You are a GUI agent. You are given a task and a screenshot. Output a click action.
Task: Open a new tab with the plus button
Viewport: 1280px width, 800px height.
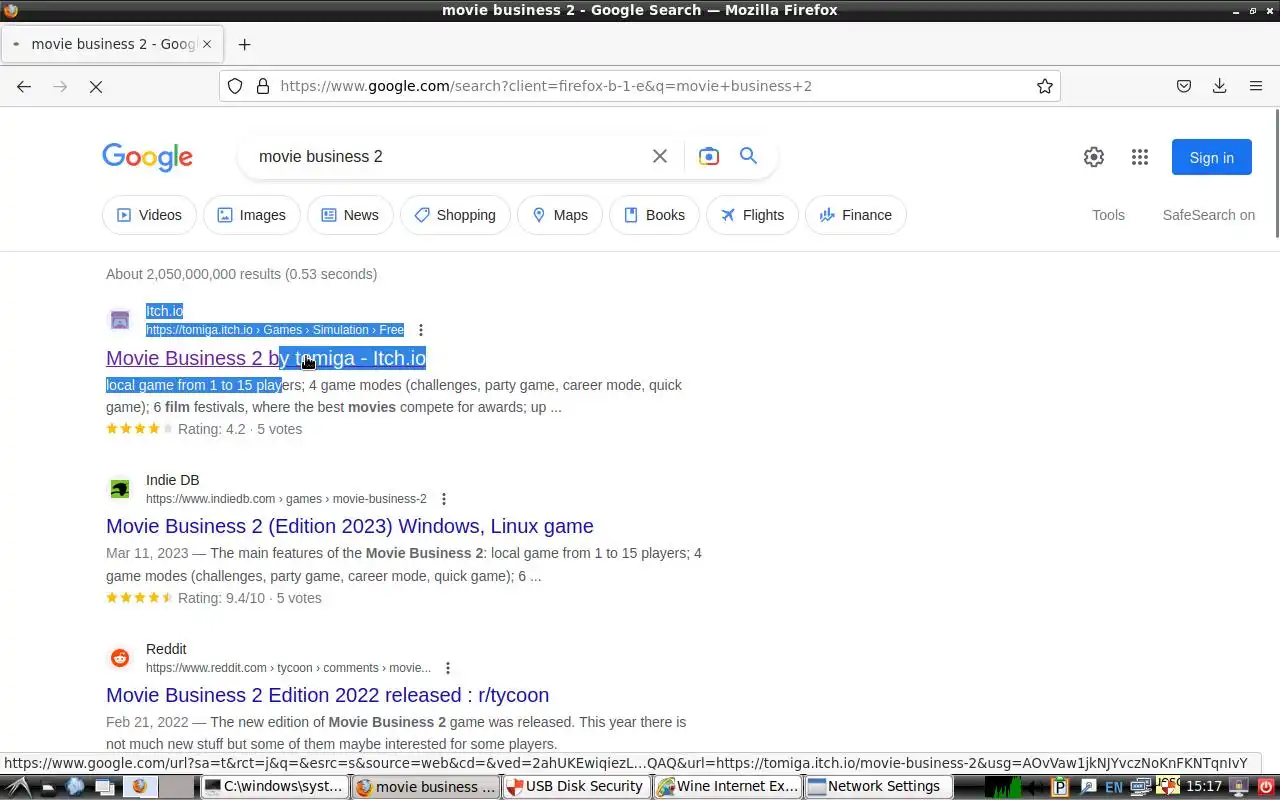coord(244,44)
